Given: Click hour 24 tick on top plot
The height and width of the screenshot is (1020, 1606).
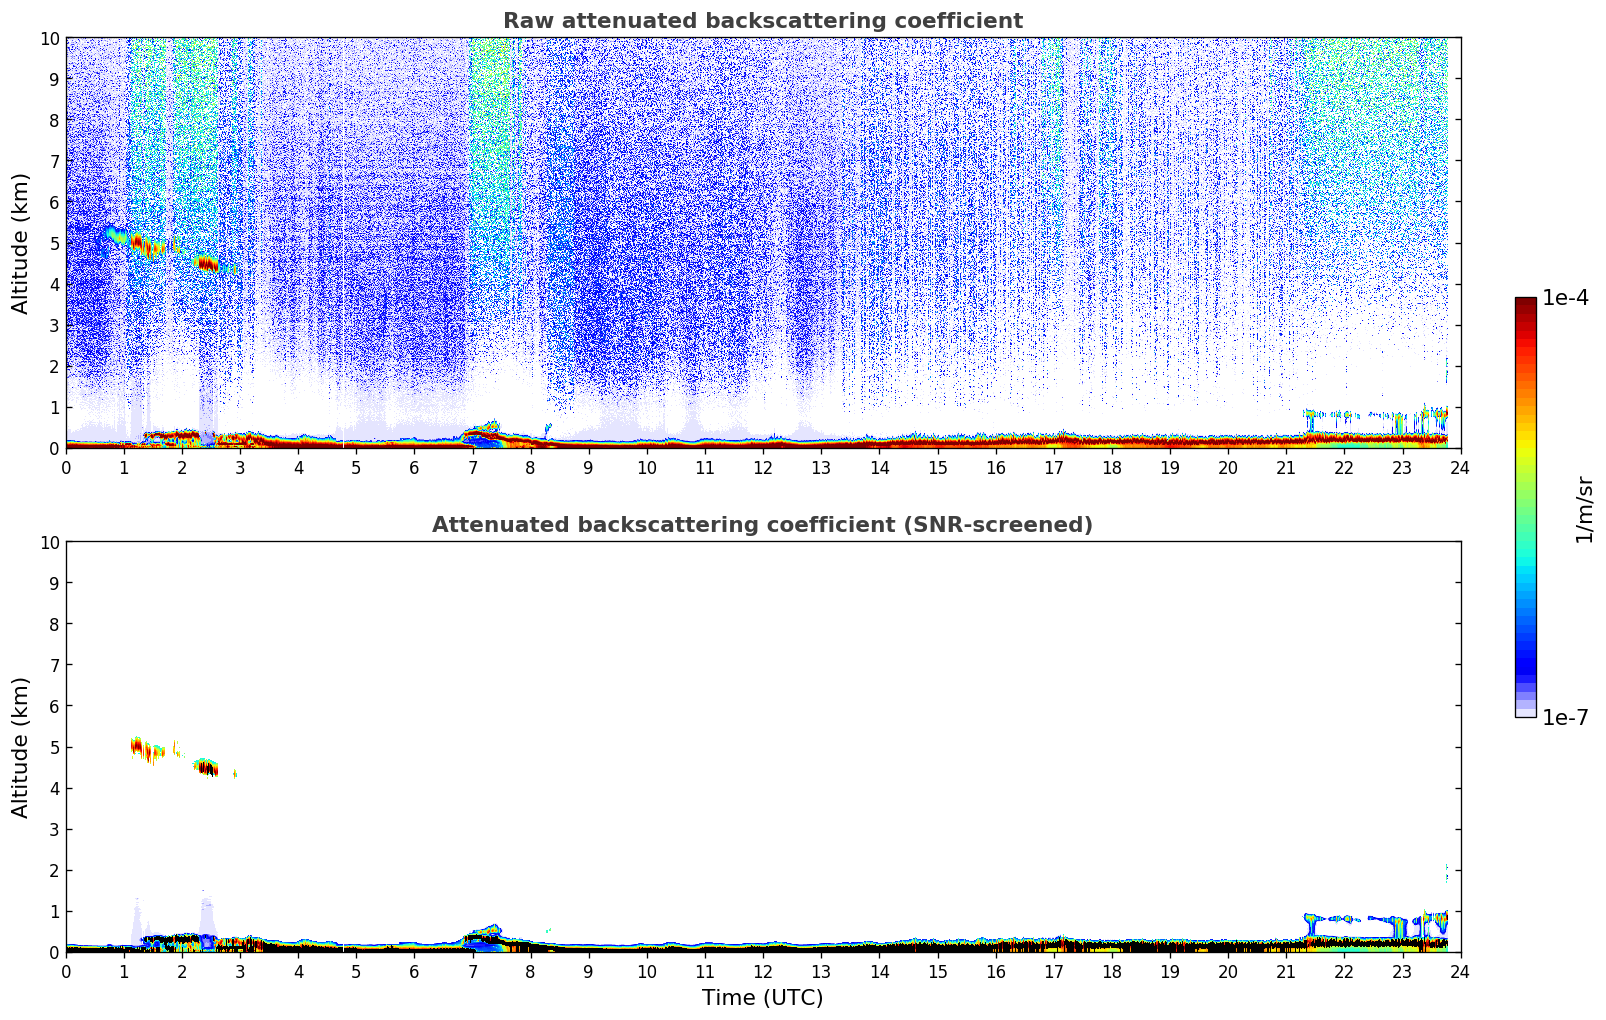Looking at the screenshot, I should tap(1460, 467).
